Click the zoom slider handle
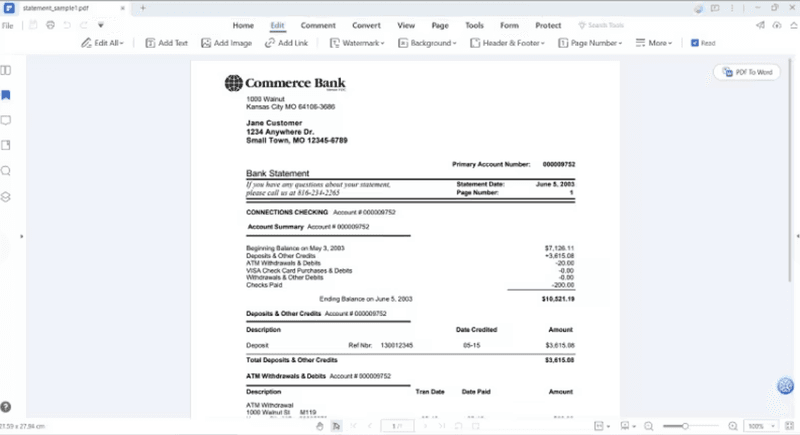 (685, 426)
